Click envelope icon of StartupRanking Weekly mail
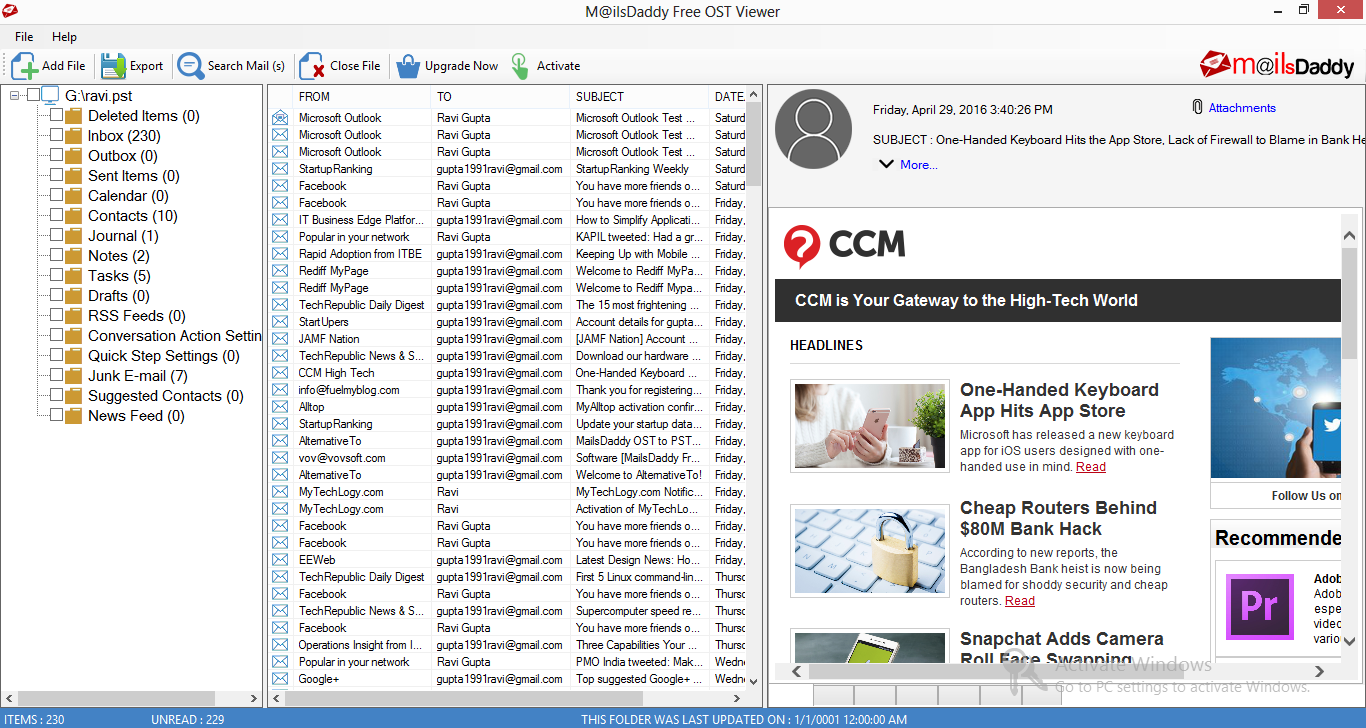 point(280,169)
